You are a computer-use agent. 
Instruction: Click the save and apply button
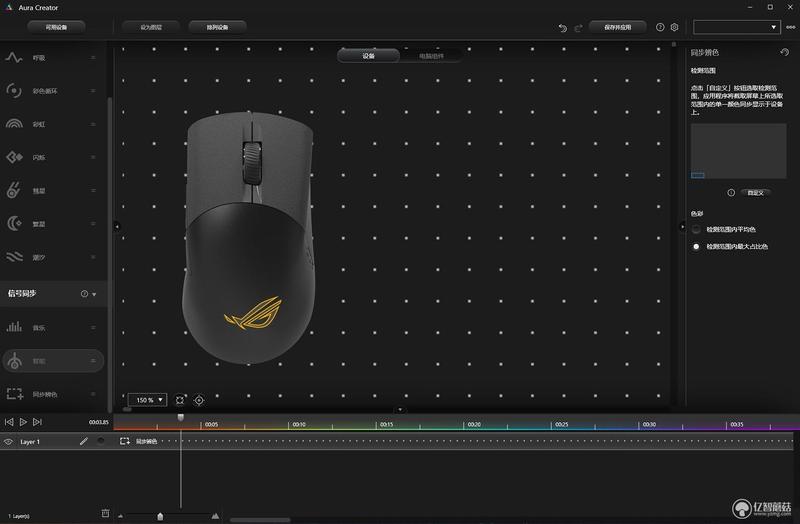pos(617,27)
